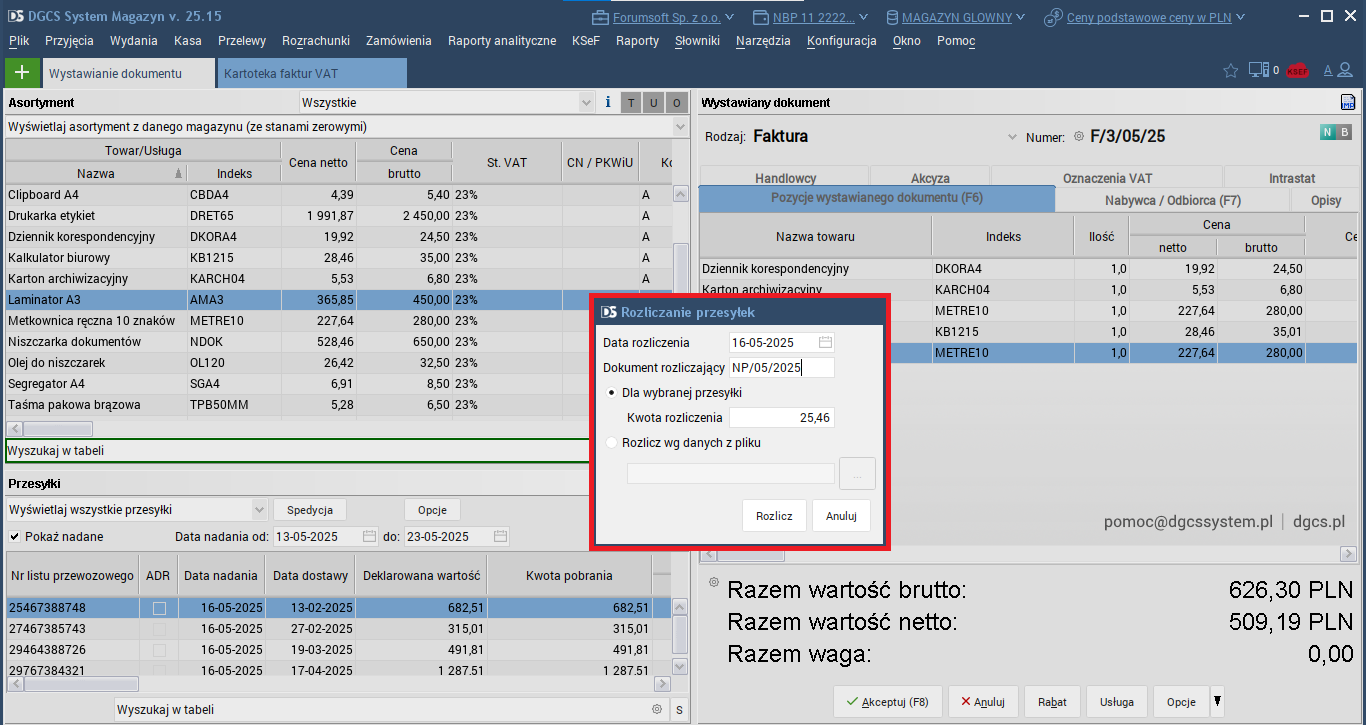The image size is (1366, 725).
Task: Click the green plus new tab icon
Action: [22, 73]
